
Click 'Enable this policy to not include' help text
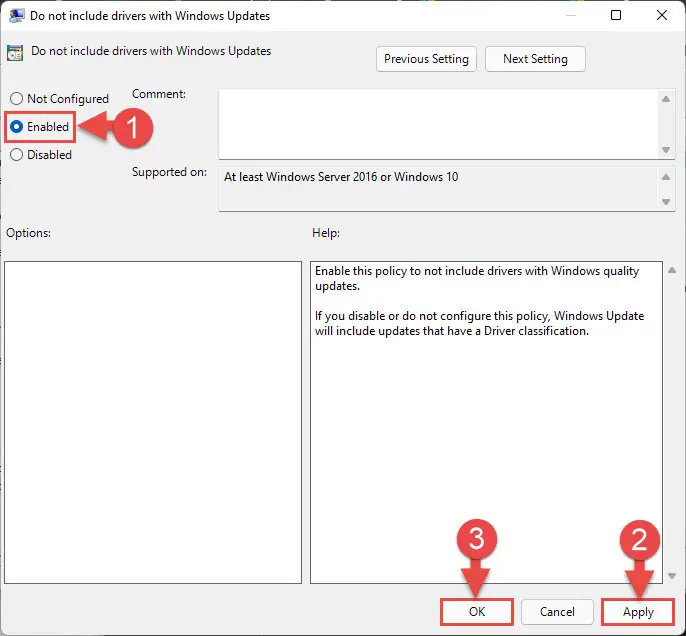pos(477,278)
